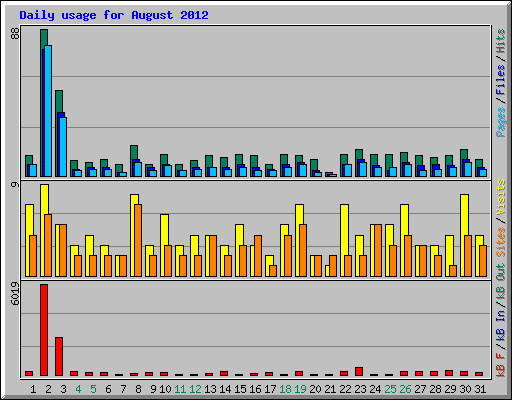This screenshot has height=400, width=512.
Task: Click the red kB bar for day 3
Action: pyautogui.click(x=59, y=356)
